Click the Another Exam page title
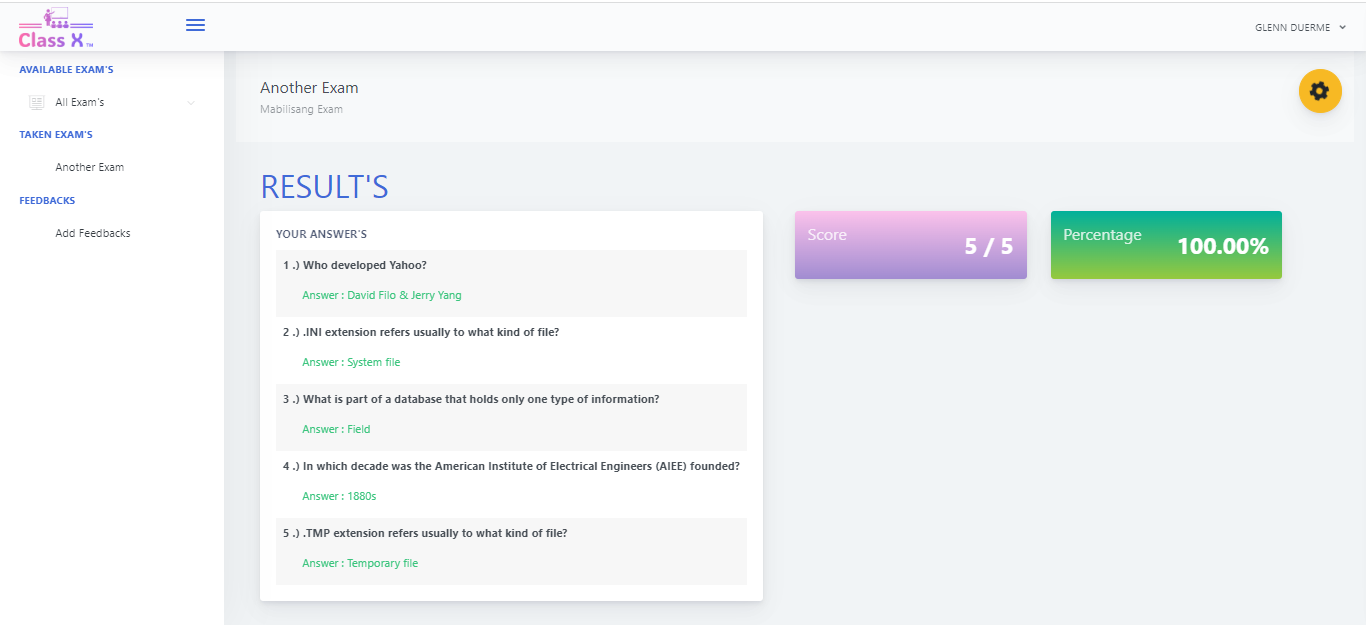1366x625 pixels. tap(309, 88)
